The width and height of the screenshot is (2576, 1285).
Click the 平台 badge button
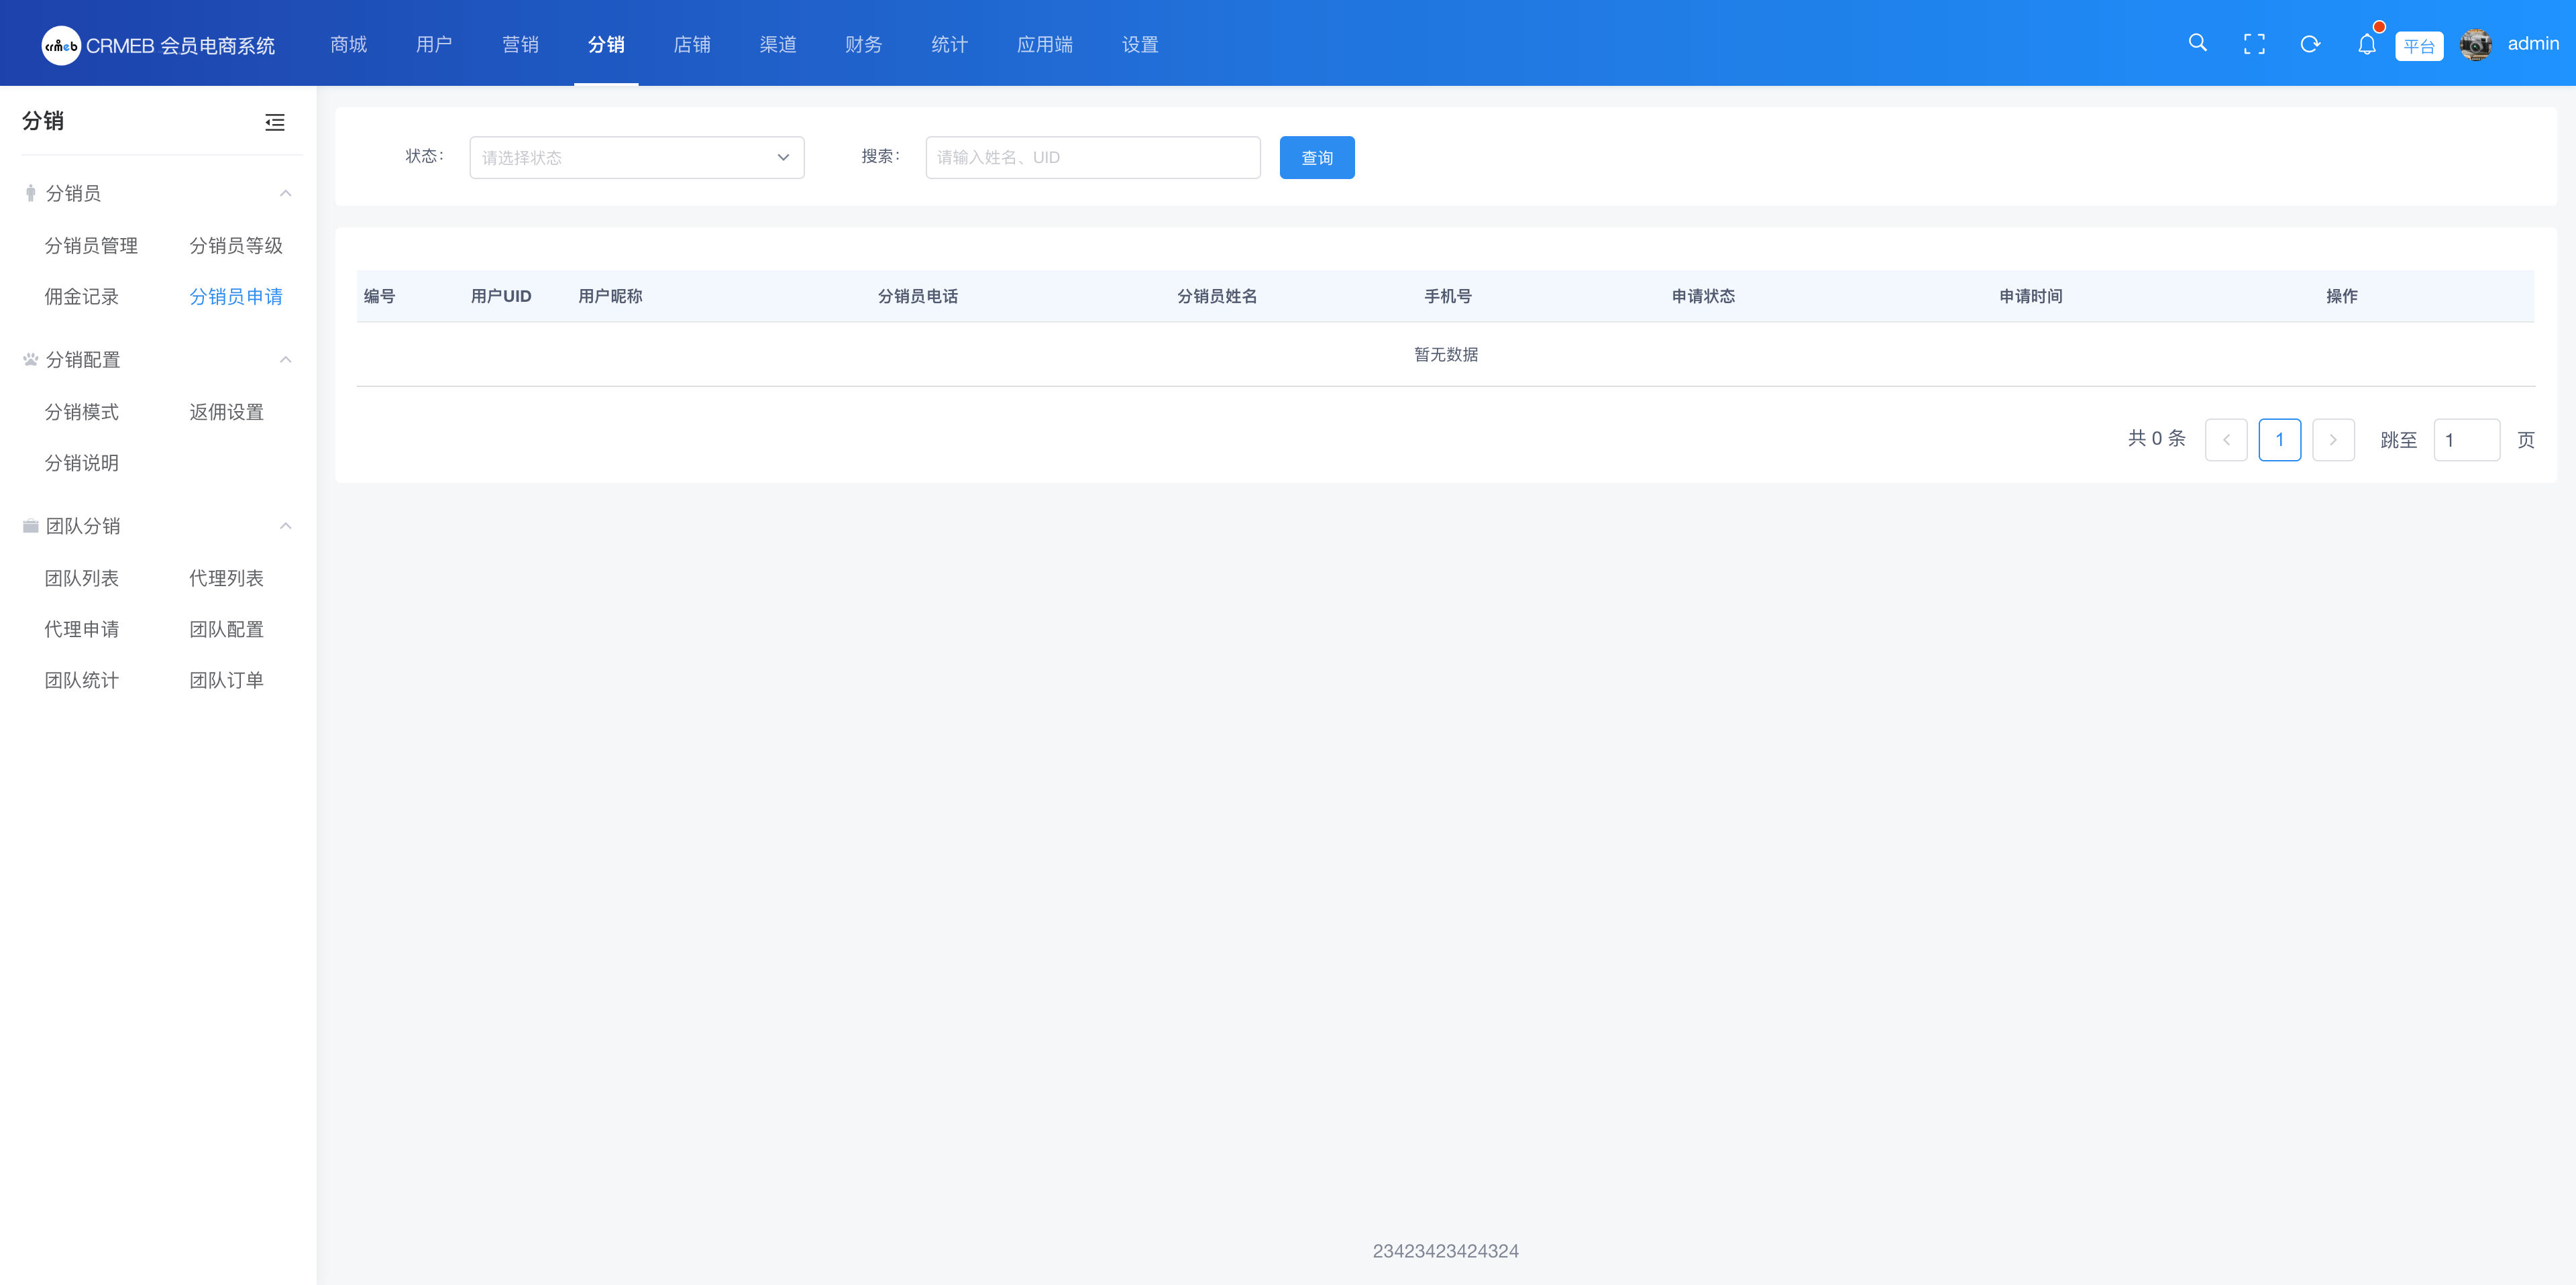(2419, 46)
